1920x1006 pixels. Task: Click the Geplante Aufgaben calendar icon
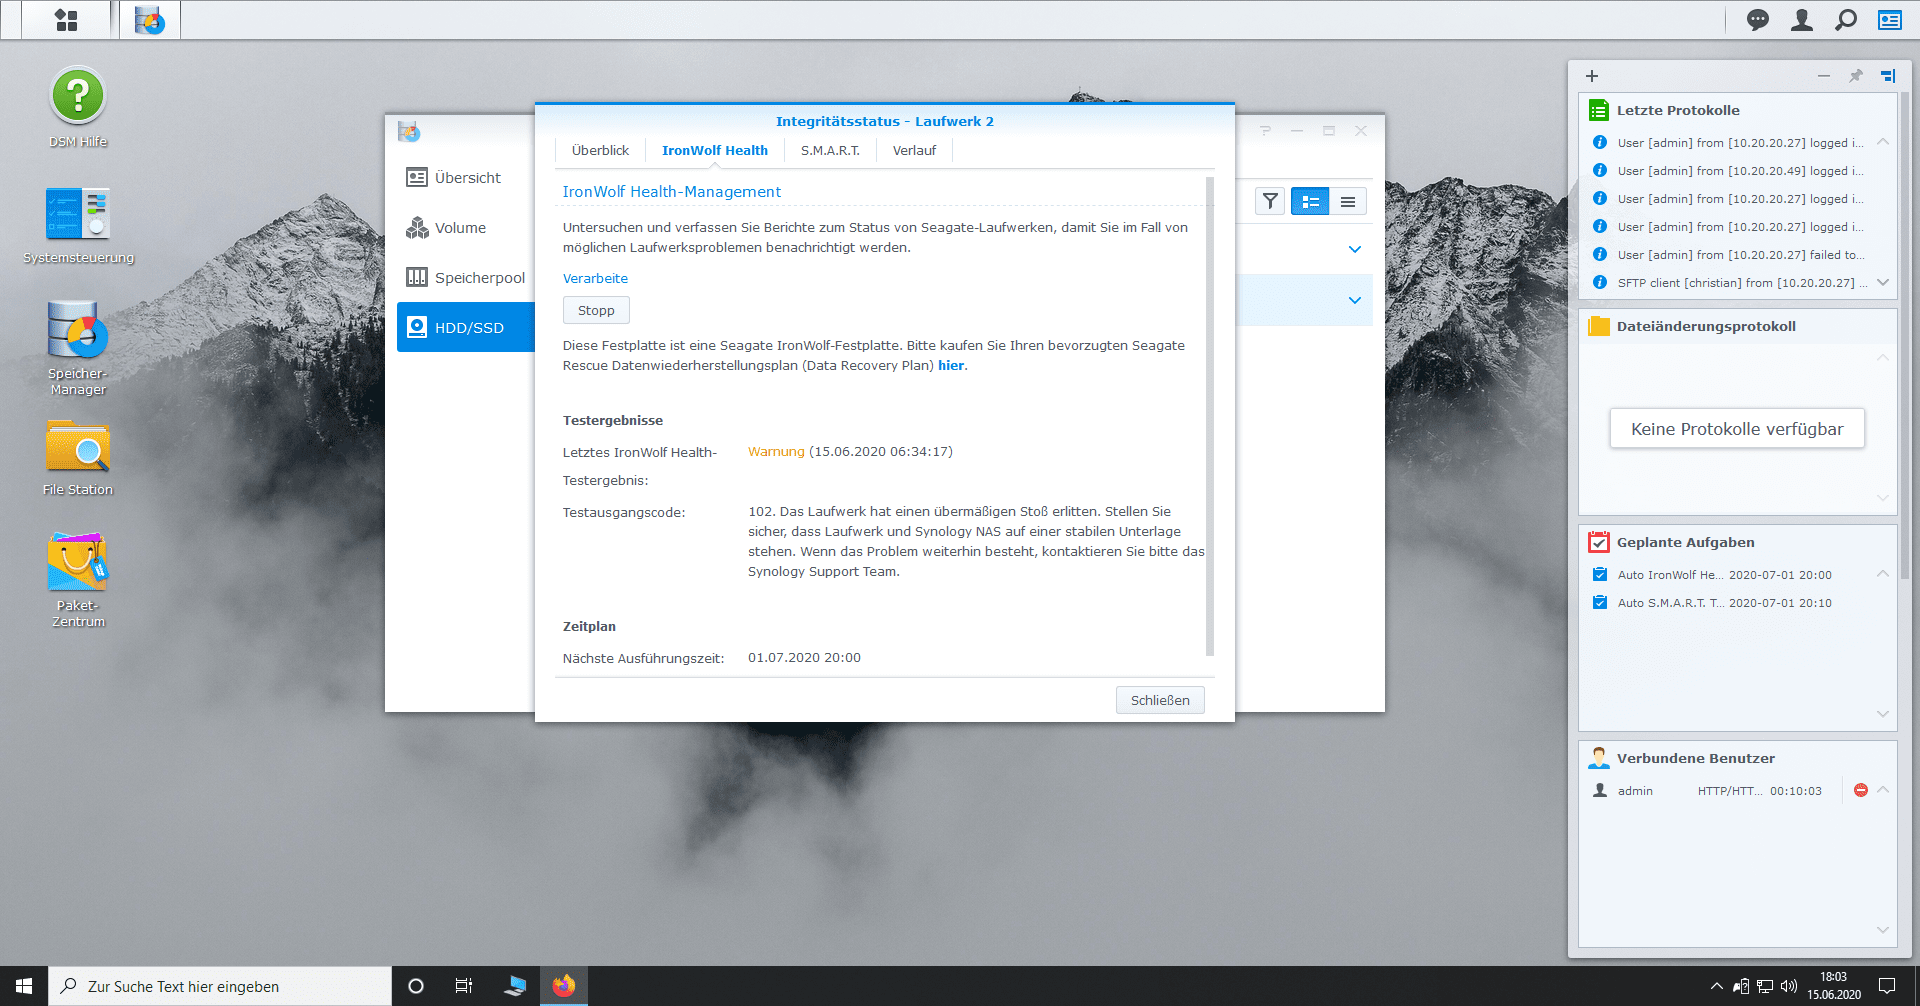pos(1599,542)
